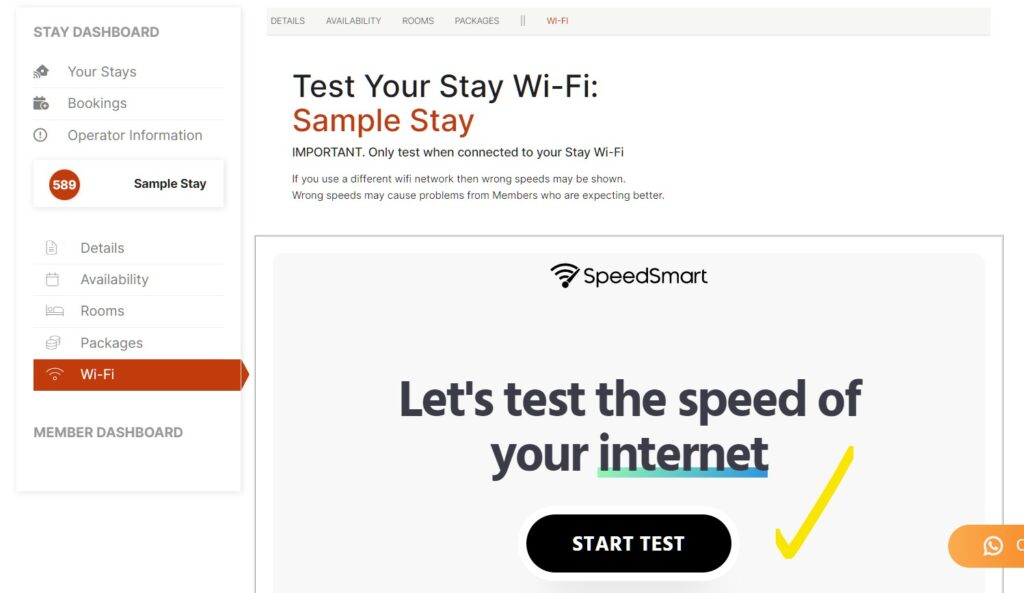
Task: Click the Bookings calendar icon
Action: [x=41, y=102]
